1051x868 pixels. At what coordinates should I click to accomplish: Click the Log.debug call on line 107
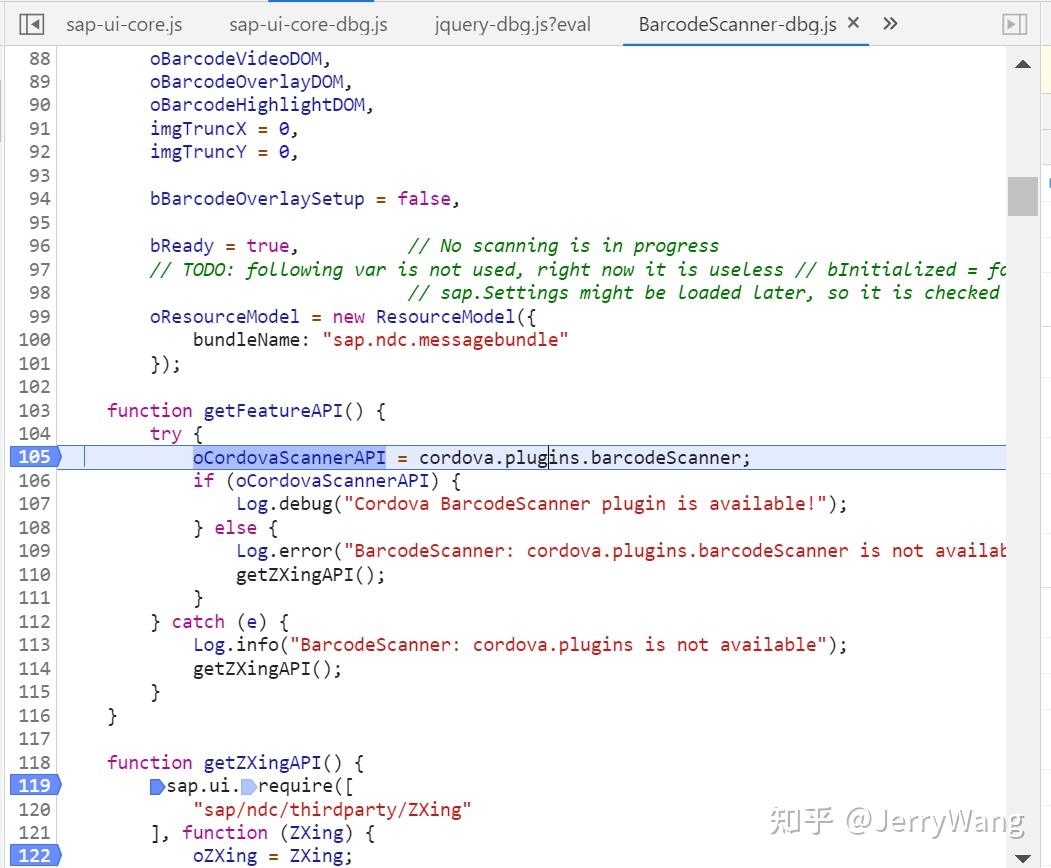pyautogui.click(x=542, y=503)
